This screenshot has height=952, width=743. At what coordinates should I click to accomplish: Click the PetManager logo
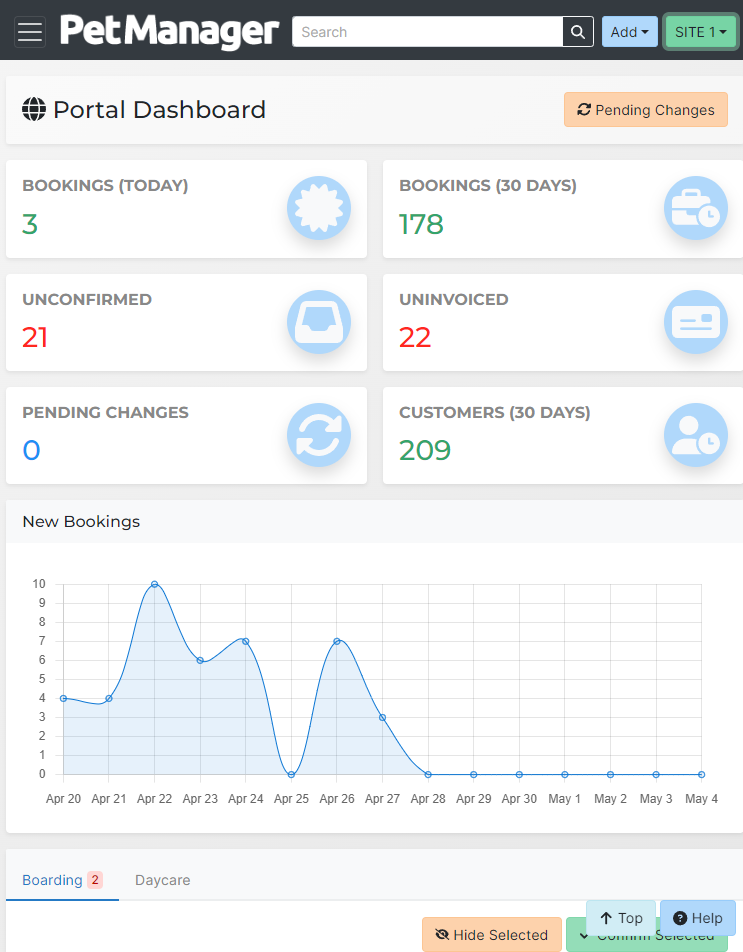[x=169, y=32]
